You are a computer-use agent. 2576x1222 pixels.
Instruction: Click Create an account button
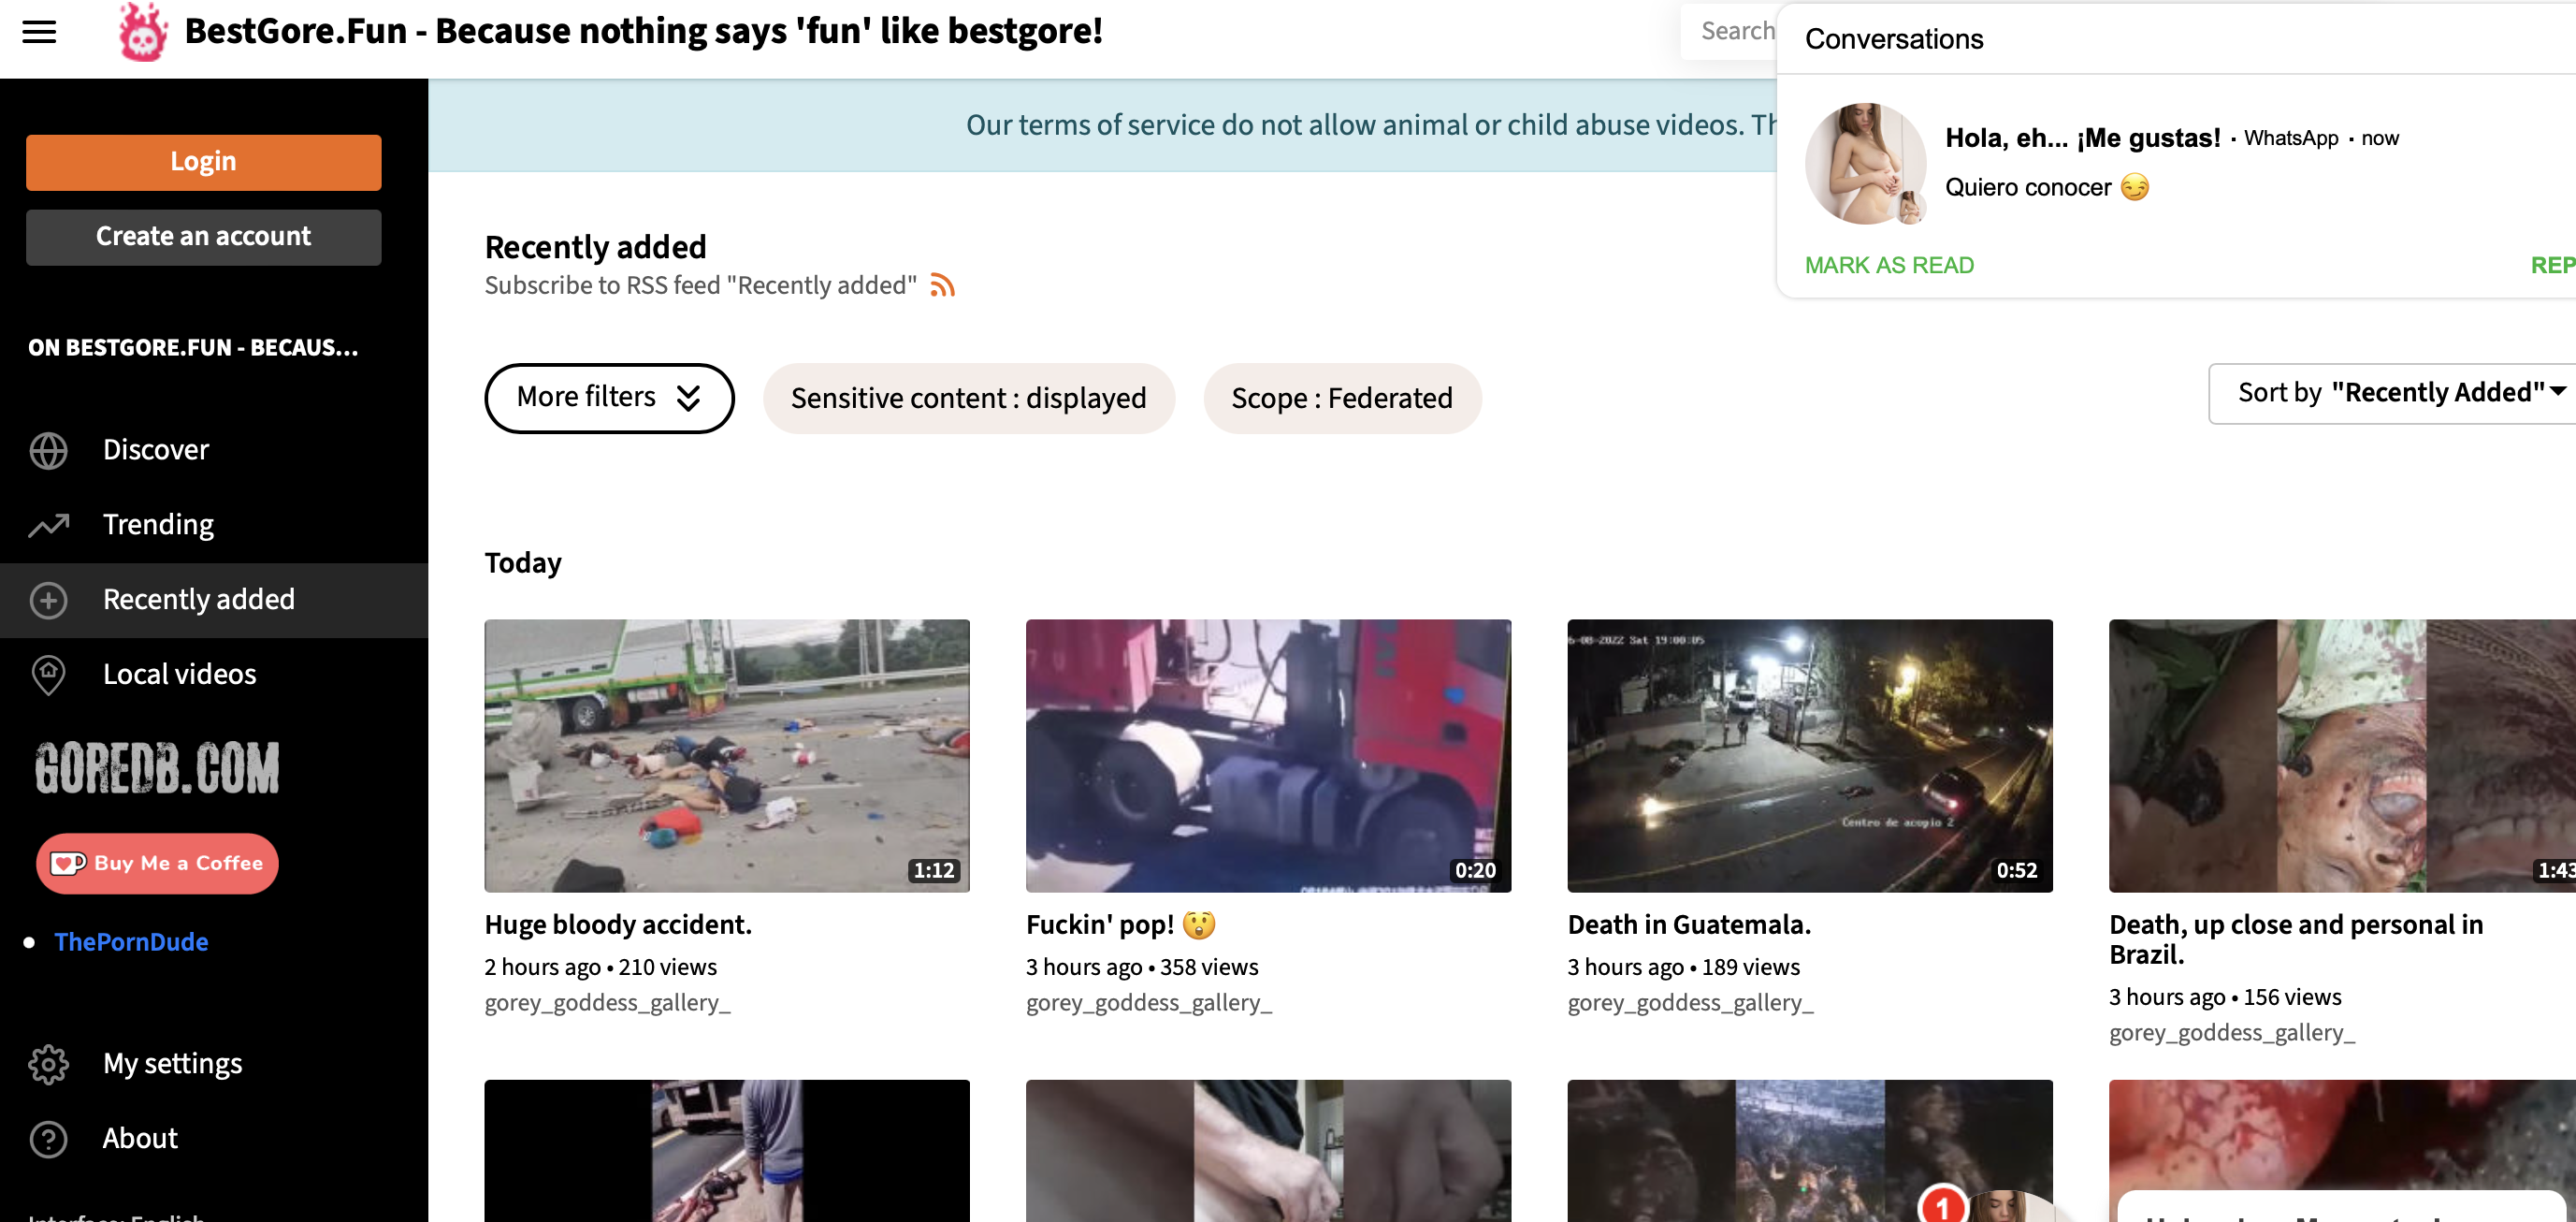coord(203,237)
